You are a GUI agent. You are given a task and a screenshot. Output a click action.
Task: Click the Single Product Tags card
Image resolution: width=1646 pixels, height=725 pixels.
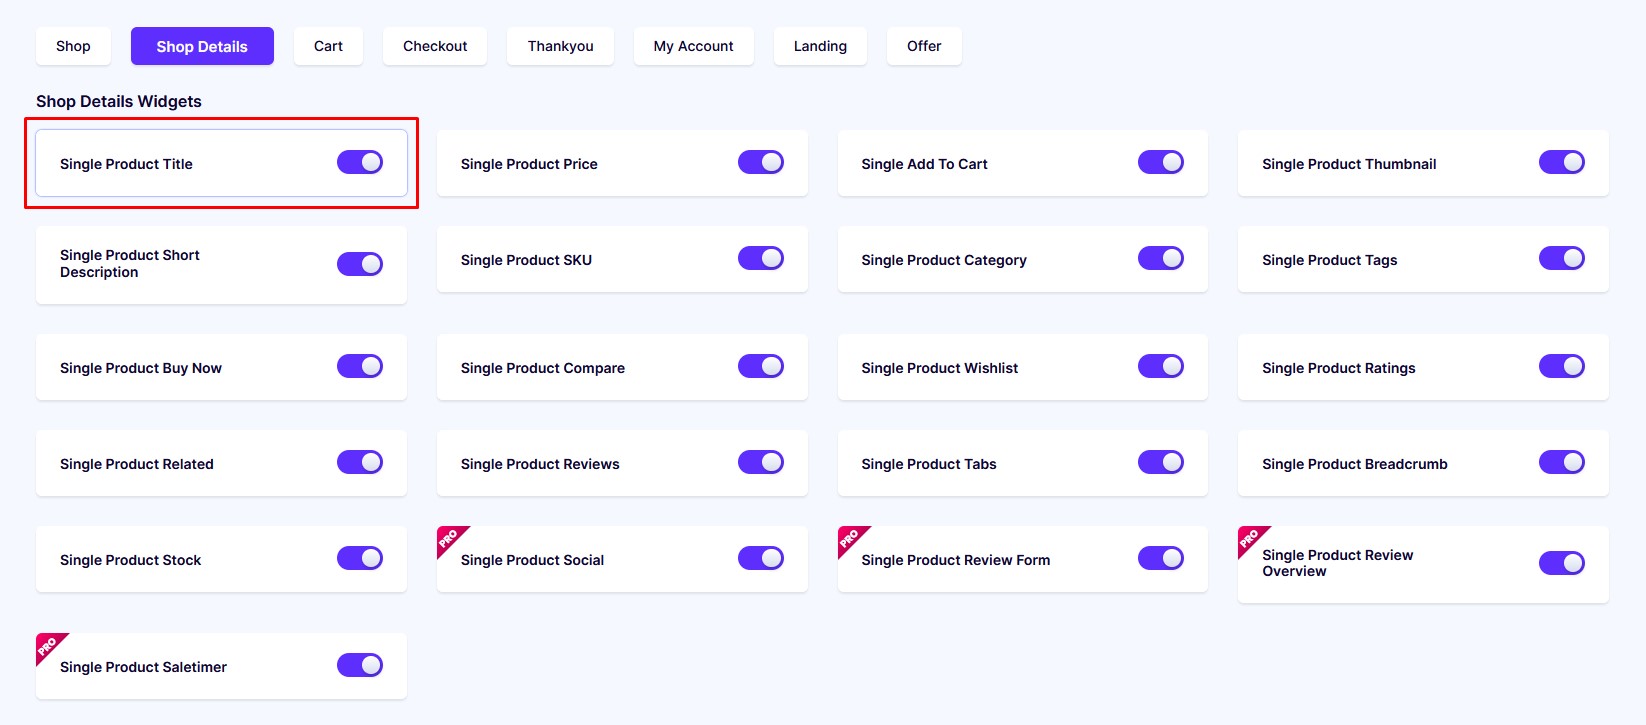[x=1423, y=259]
